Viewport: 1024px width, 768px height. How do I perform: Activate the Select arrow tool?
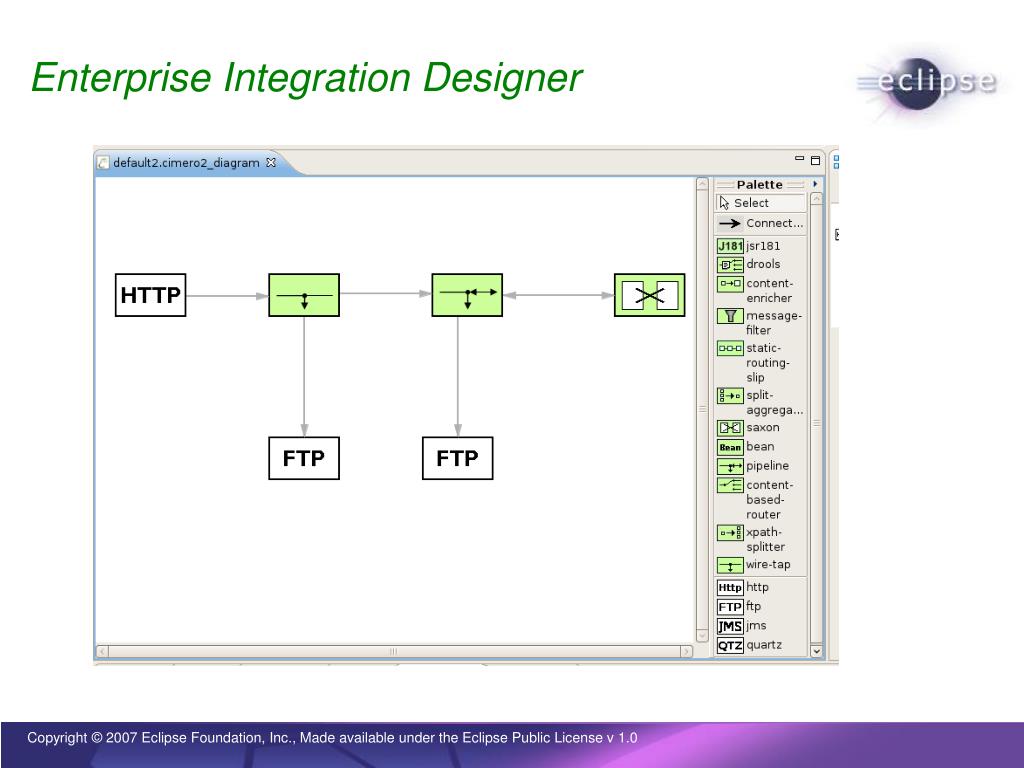(x=760, y=203)
